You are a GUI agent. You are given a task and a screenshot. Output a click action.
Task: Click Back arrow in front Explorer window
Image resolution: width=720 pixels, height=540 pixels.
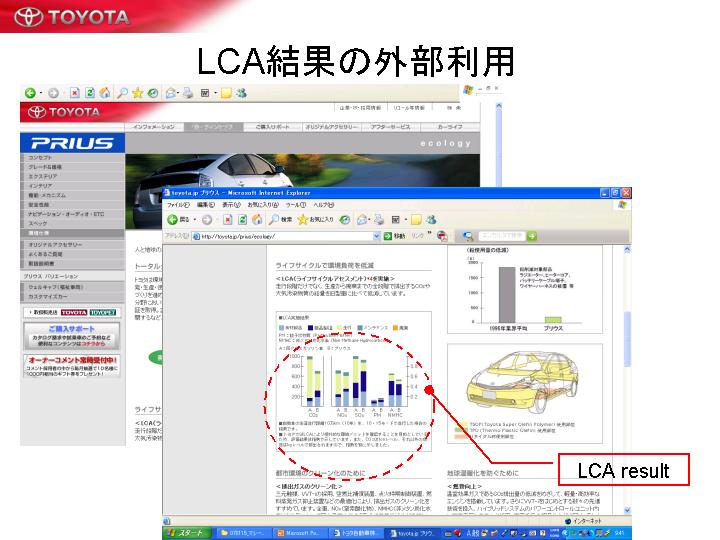click(172, 220)
